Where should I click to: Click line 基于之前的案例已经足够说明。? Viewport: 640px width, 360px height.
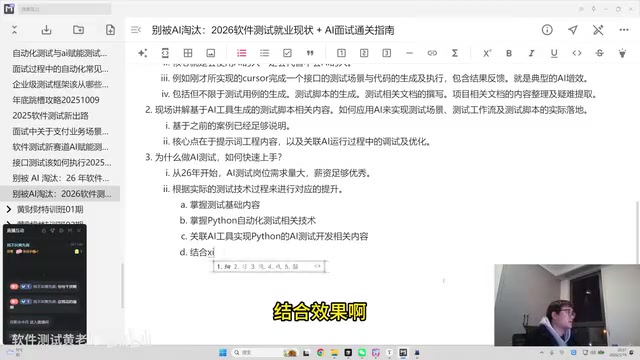click(x=231, y=126)
